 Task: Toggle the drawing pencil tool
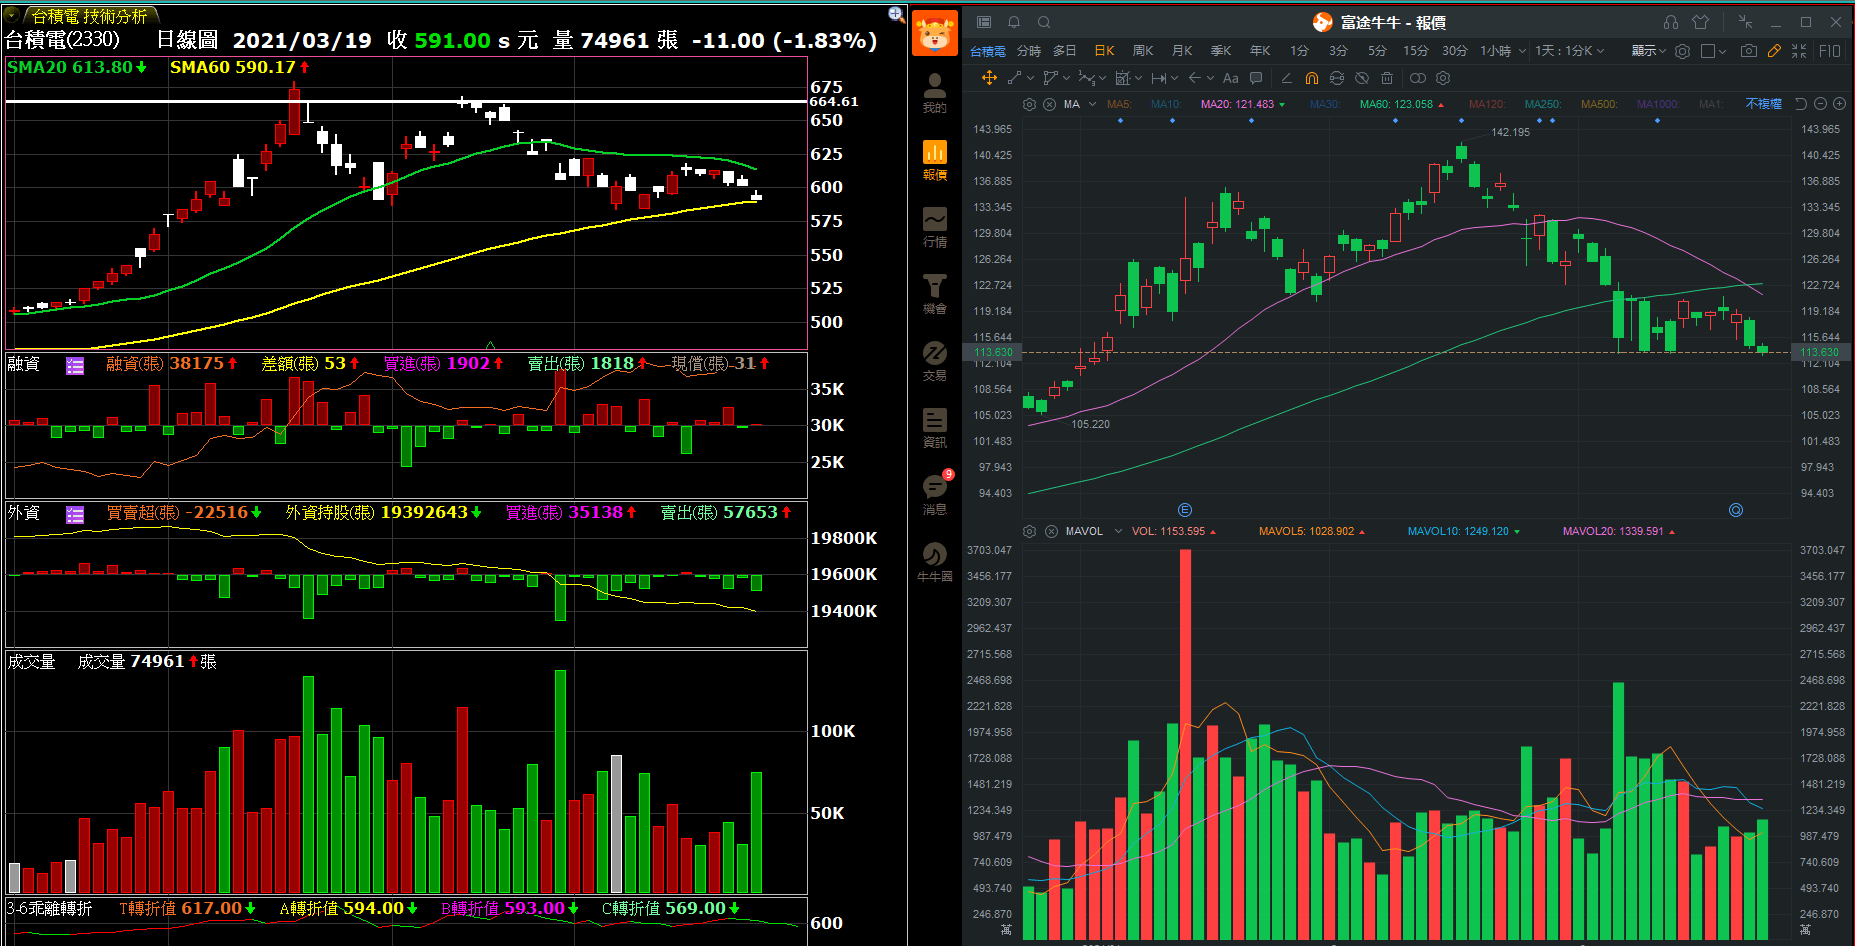1774,50
